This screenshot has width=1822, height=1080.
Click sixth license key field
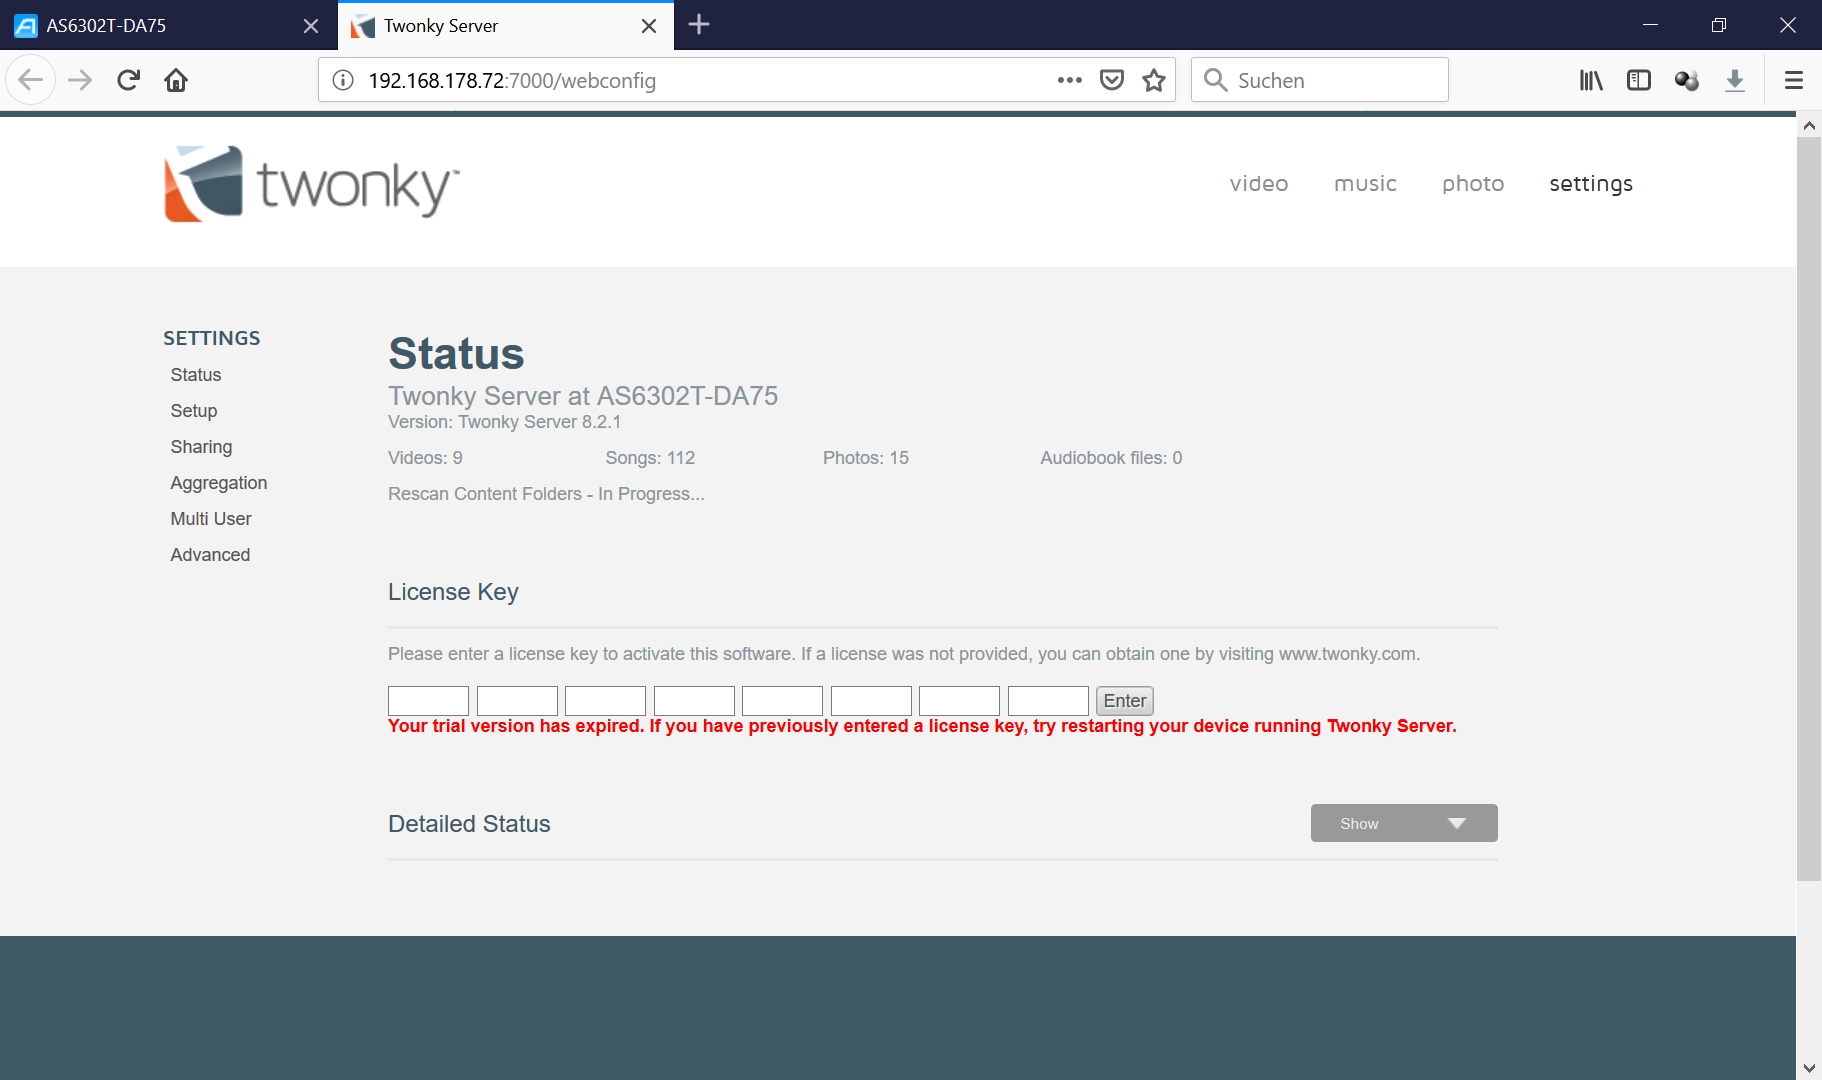point(871,701)
